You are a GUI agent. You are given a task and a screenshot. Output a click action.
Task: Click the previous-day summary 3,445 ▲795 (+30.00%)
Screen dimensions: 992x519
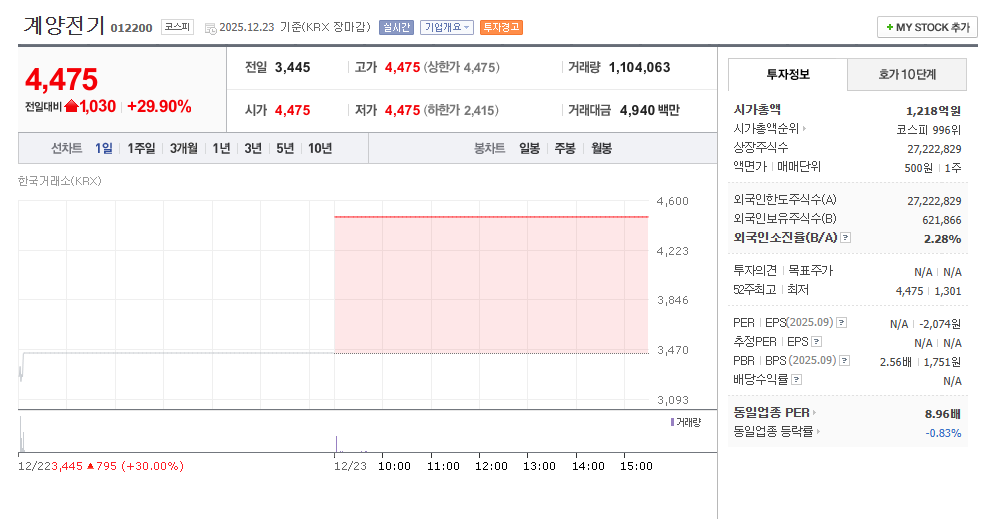tap(117, 466)
